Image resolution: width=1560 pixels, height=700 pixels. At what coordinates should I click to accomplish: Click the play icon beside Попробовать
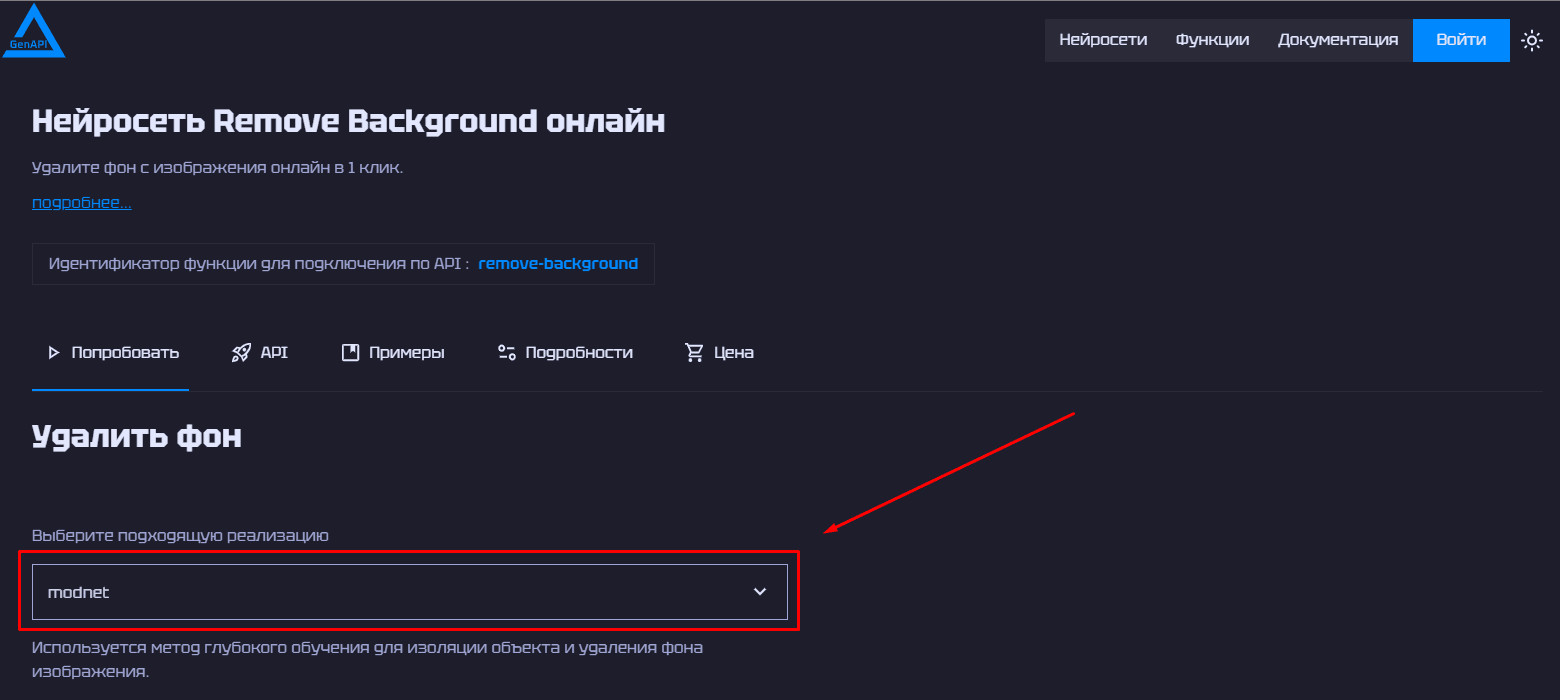coord(54,353)
